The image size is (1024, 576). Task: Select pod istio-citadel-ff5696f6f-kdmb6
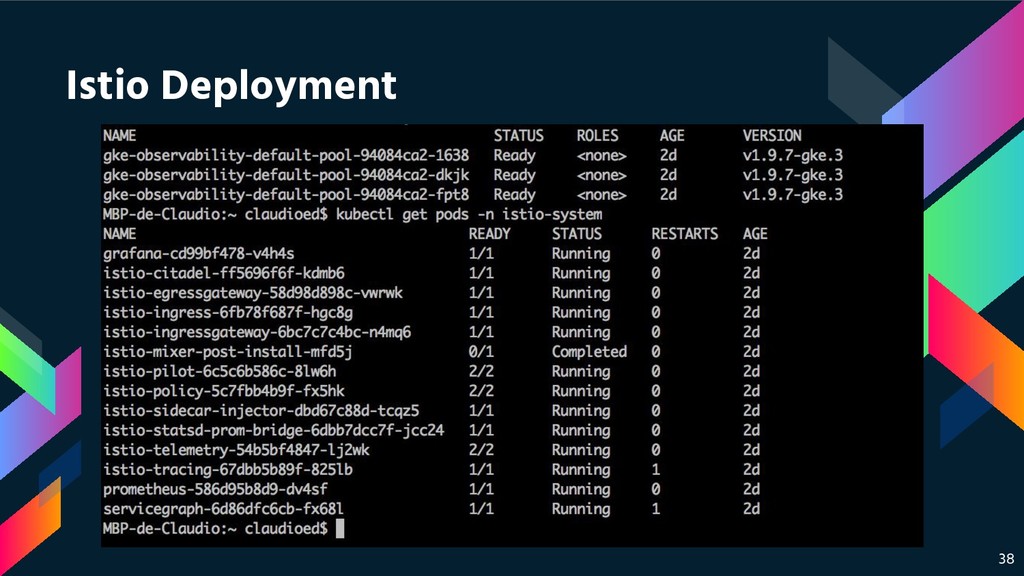(x=223, y=273)
